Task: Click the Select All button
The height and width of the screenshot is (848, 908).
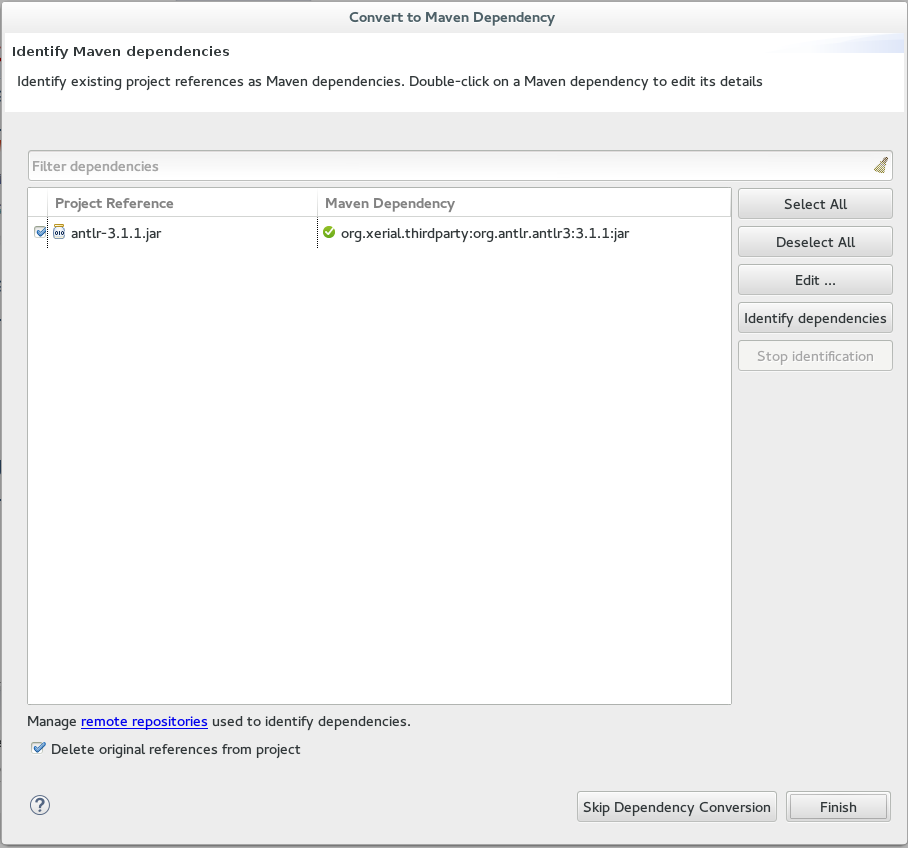Action: [x=815, y=204]
